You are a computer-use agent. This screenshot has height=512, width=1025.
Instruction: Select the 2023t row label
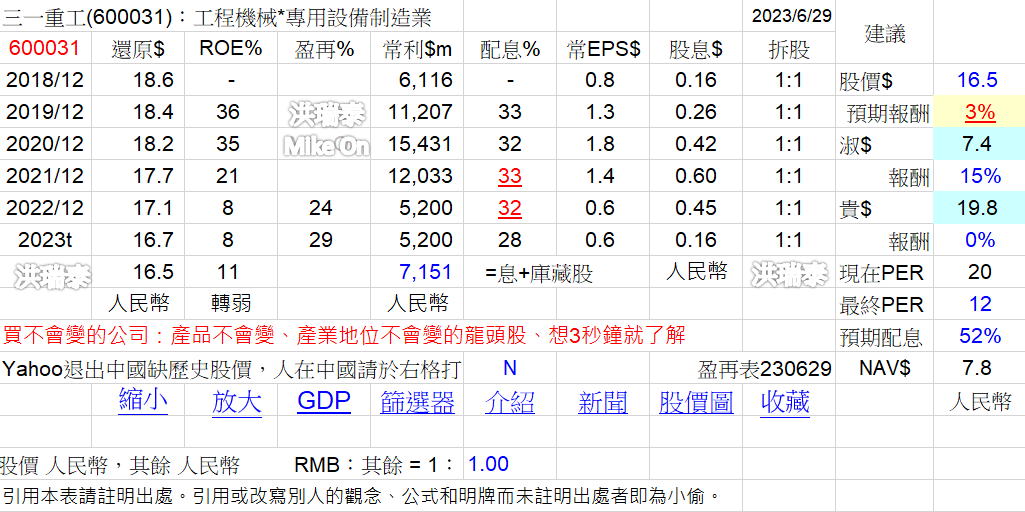(44, 240)
